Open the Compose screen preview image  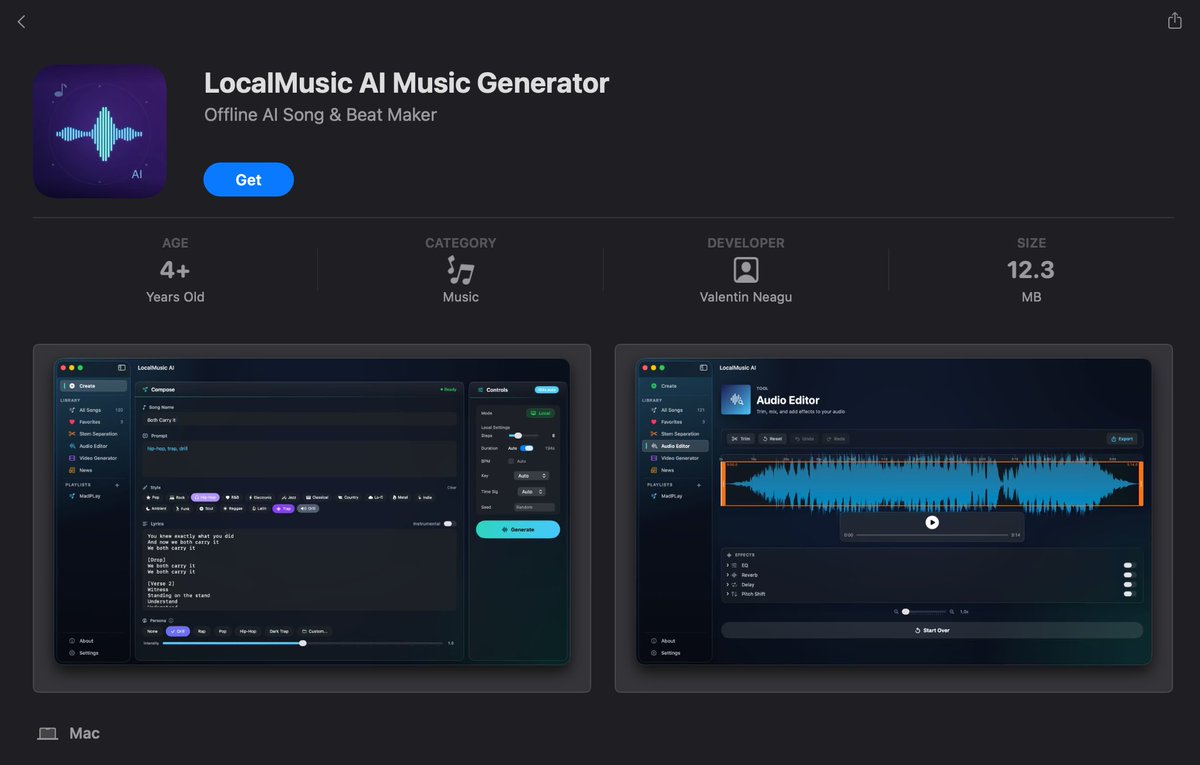[312, 518]
